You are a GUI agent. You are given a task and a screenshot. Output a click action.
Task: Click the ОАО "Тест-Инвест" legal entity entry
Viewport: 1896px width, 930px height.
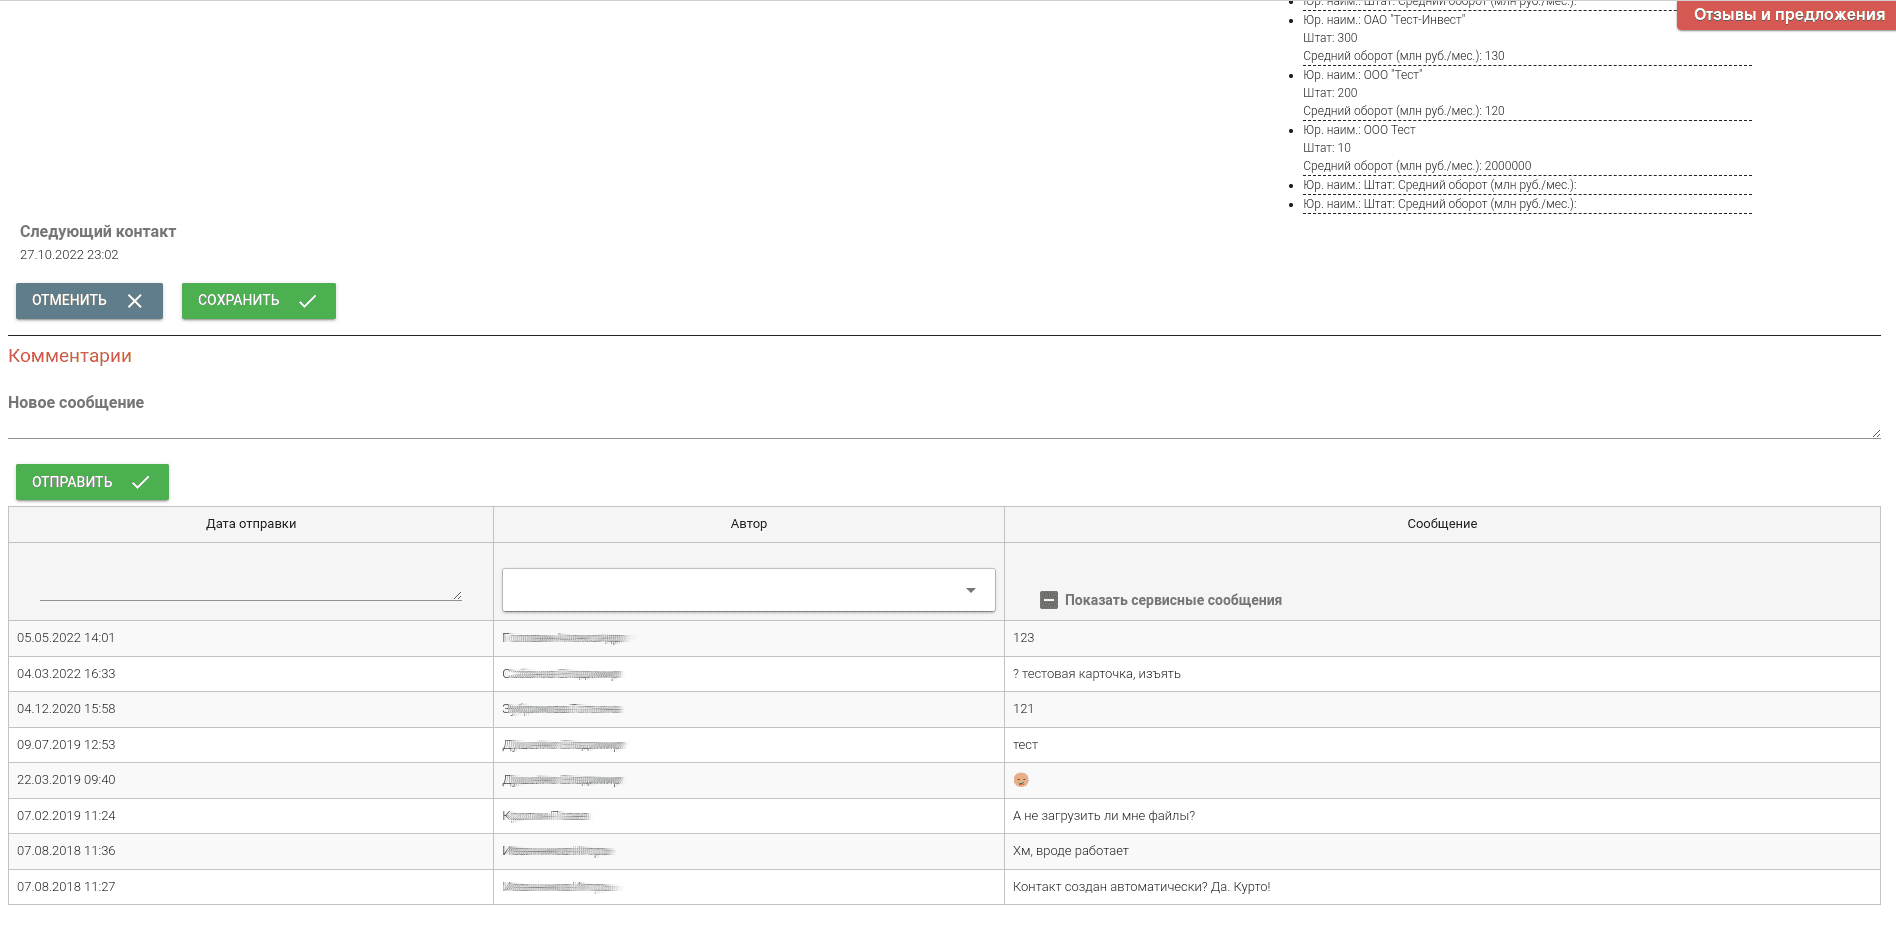coord(1383,20)
